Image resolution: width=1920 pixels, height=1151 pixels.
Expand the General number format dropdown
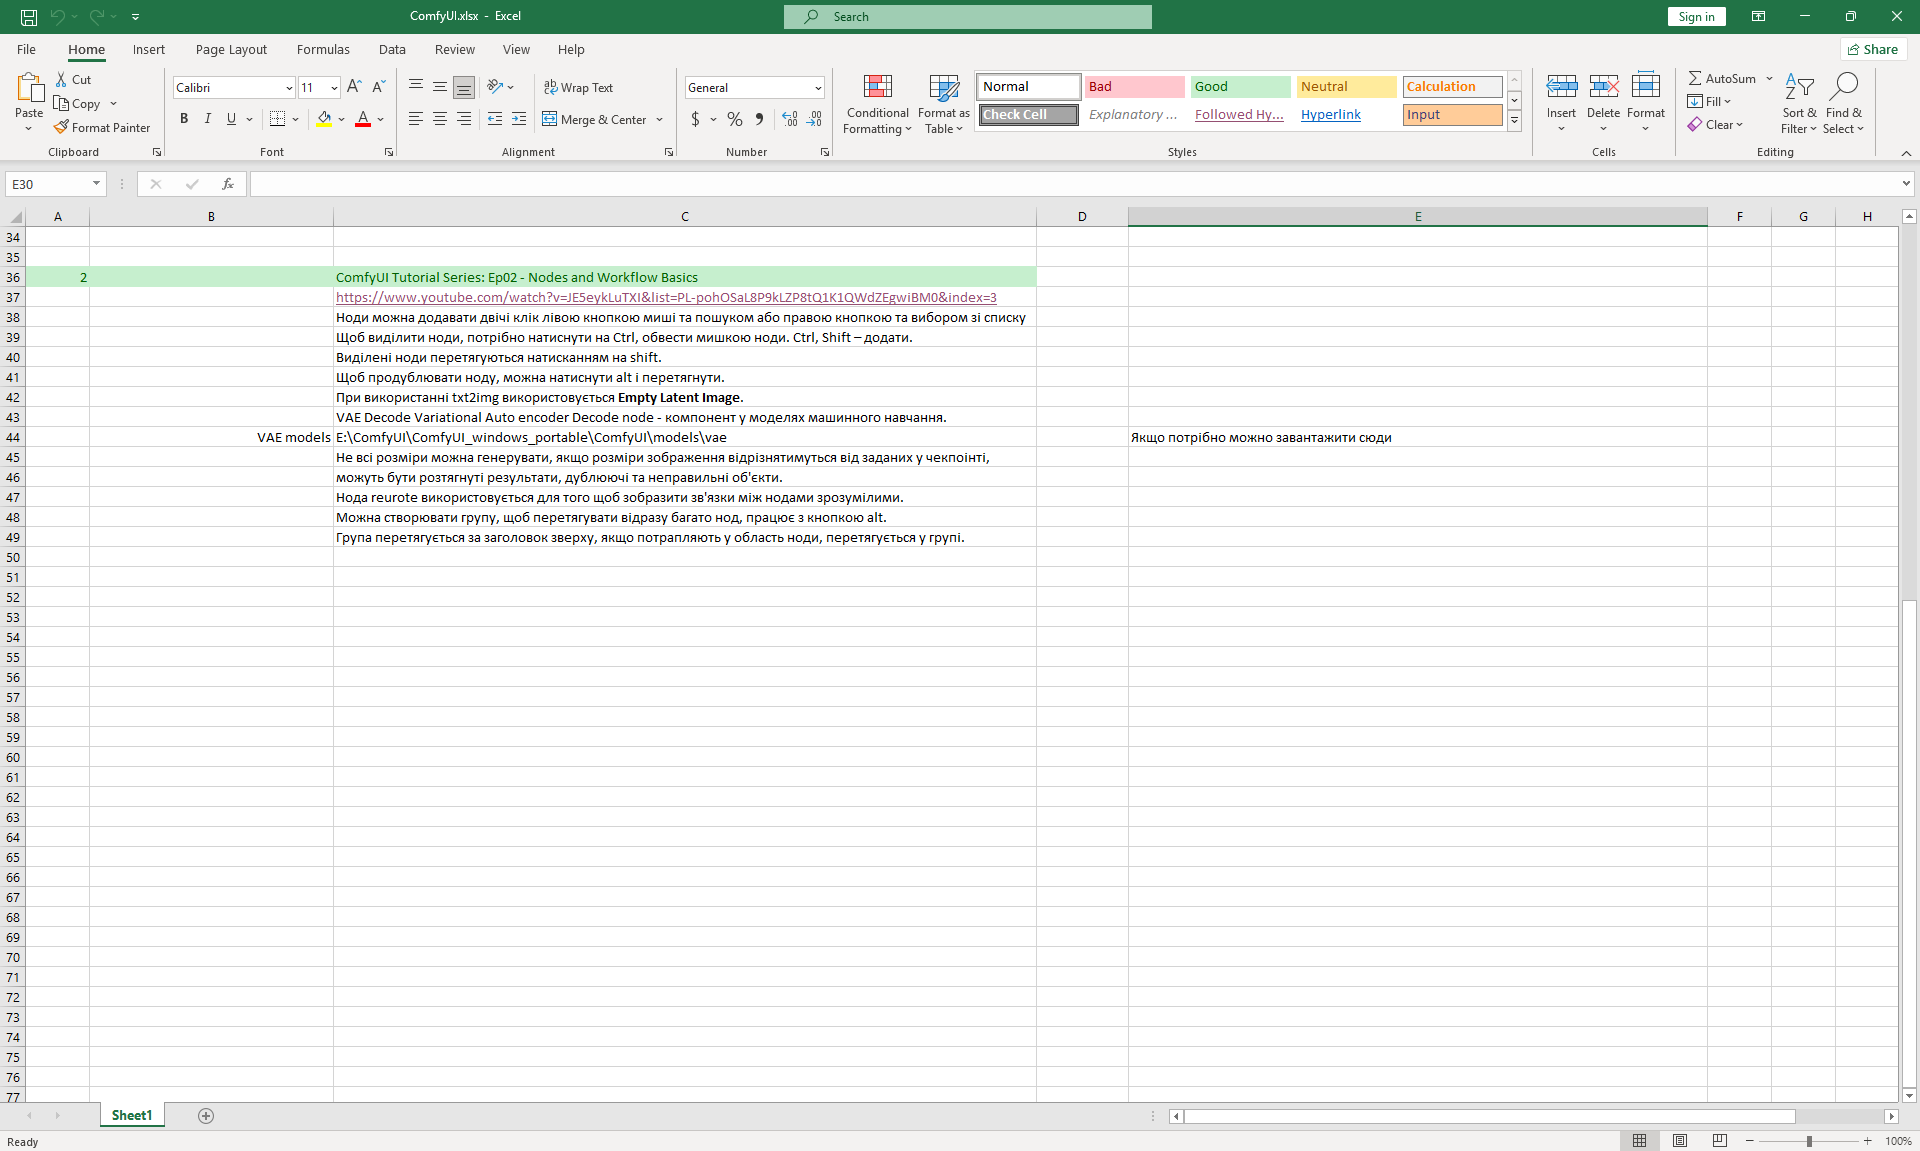818,88
